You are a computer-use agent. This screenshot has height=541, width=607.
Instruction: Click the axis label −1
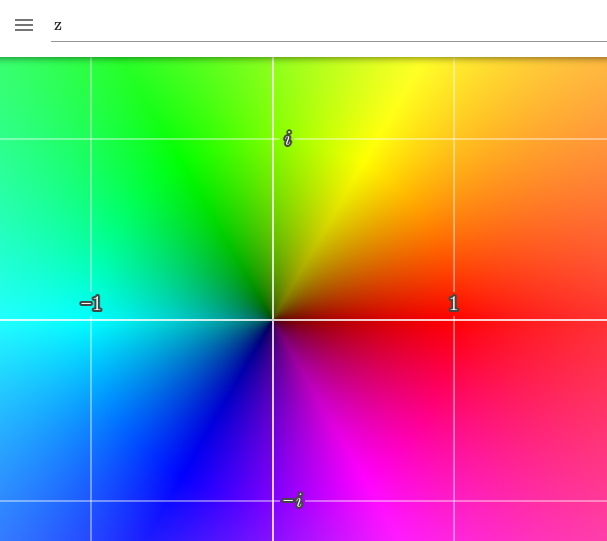click(91, 303)
